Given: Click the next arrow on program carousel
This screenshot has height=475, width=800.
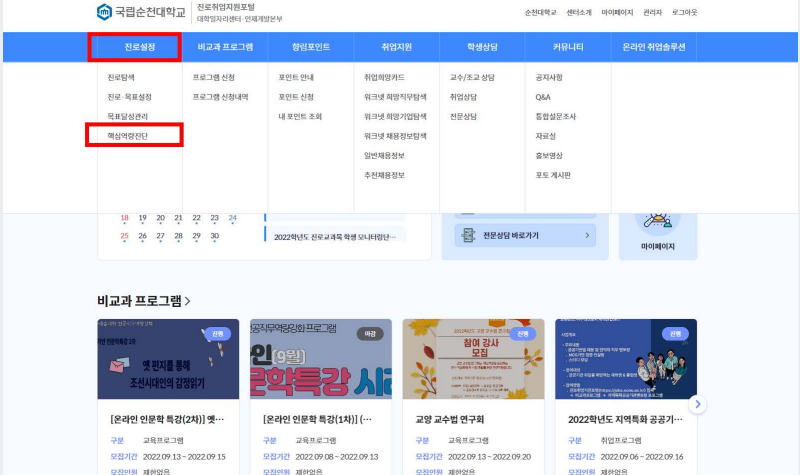Looking at the screenshot, I should tap(698, 404).
